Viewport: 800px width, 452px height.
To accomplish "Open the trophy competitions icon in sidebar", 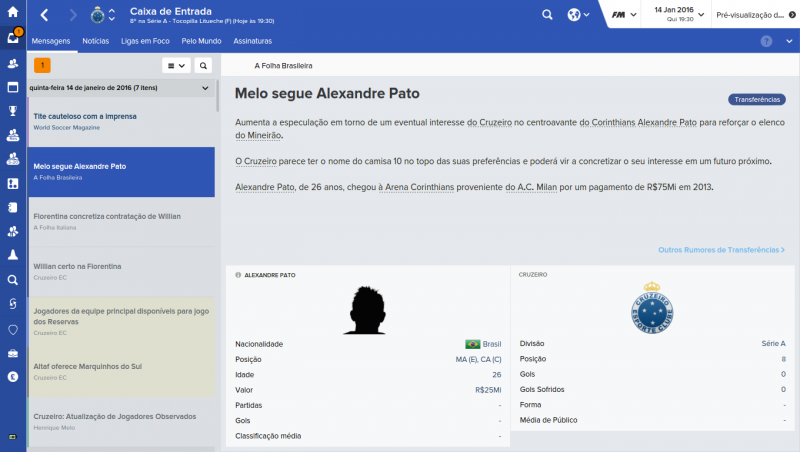I will [x=13, y=110].
